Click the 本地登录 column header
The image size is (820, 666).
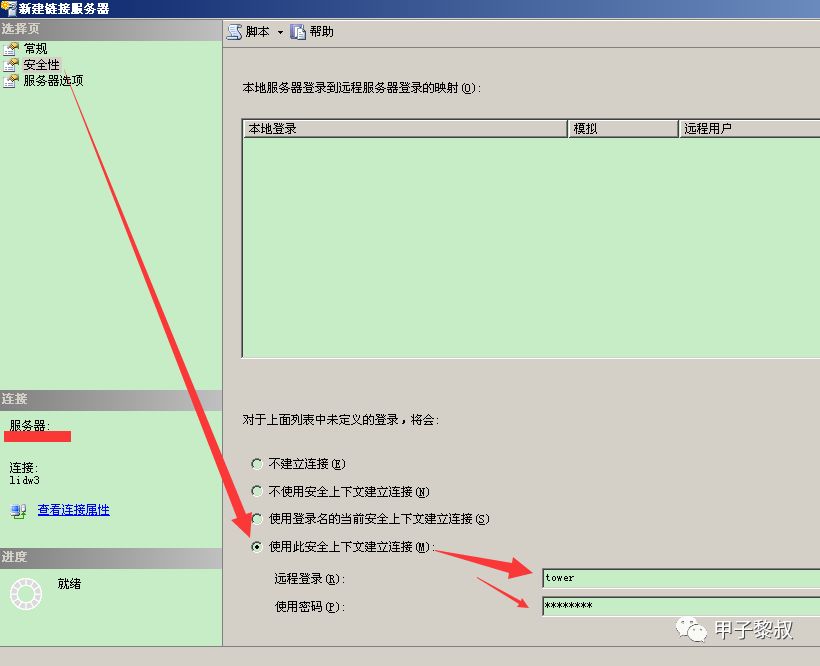coord(405,129)
